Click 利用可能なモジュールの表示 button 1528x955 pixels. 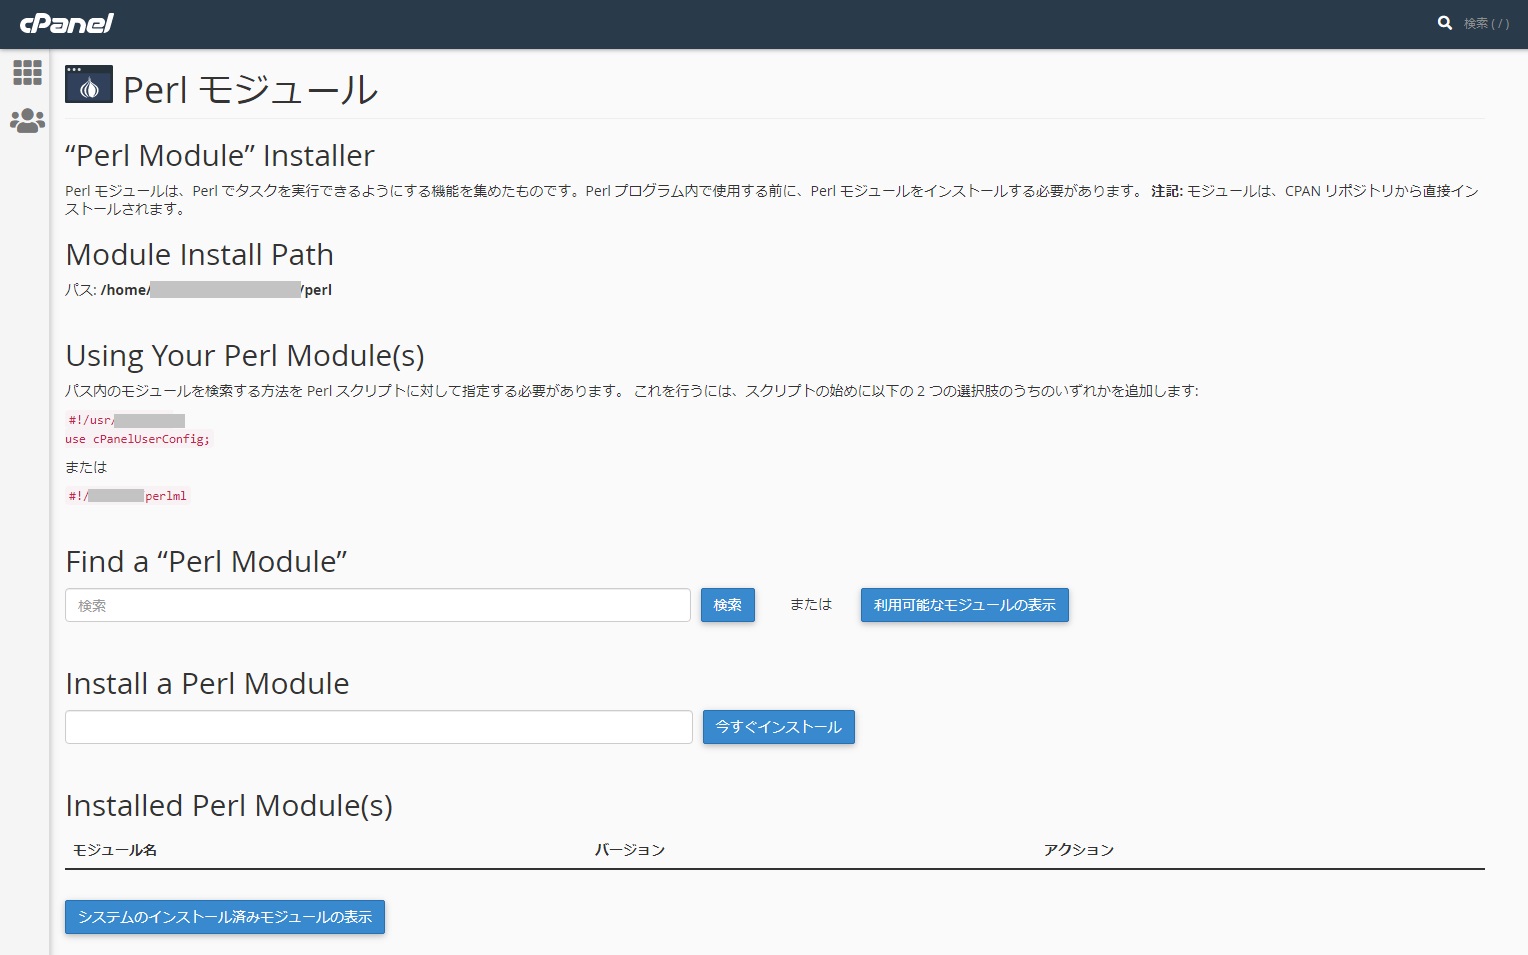965,605
